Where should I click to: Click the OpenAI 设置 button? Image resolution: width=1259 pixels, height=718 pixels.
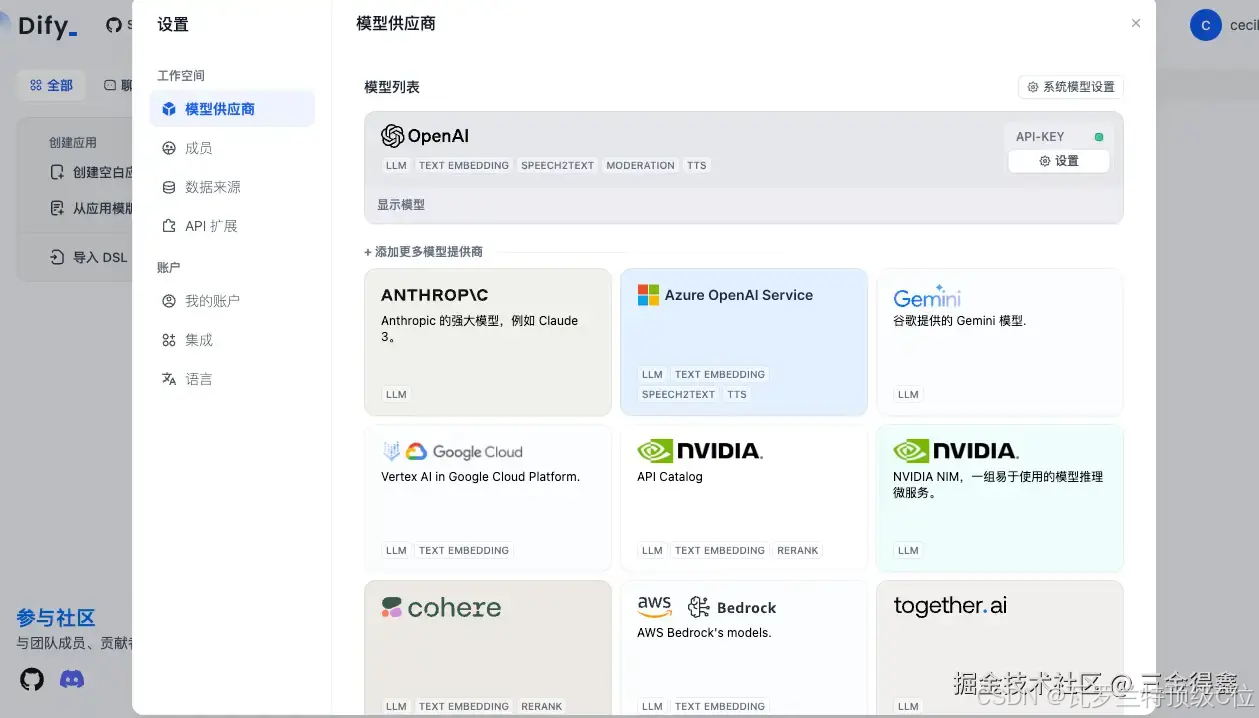(x=1059, y=161)
